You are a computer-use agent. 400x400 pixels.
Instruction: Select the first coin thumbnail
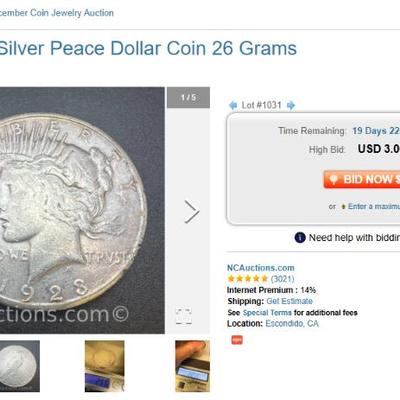(20, 366)
